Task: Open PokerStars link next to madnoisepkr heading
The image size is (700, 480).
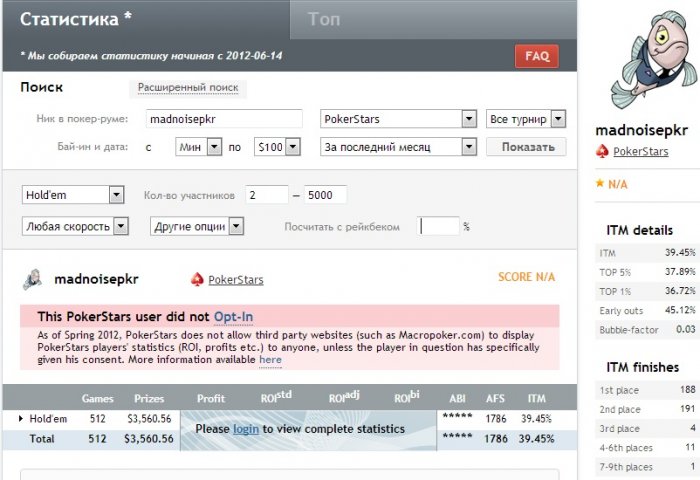Action: coord(236,280)
